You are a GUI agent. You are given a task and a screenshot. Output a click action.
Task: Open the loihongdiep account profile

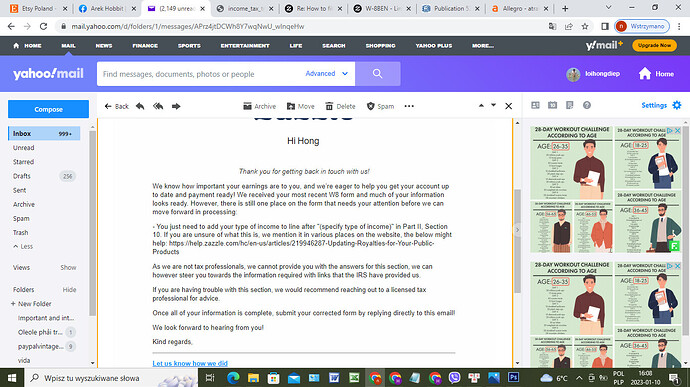click(593, 74)
